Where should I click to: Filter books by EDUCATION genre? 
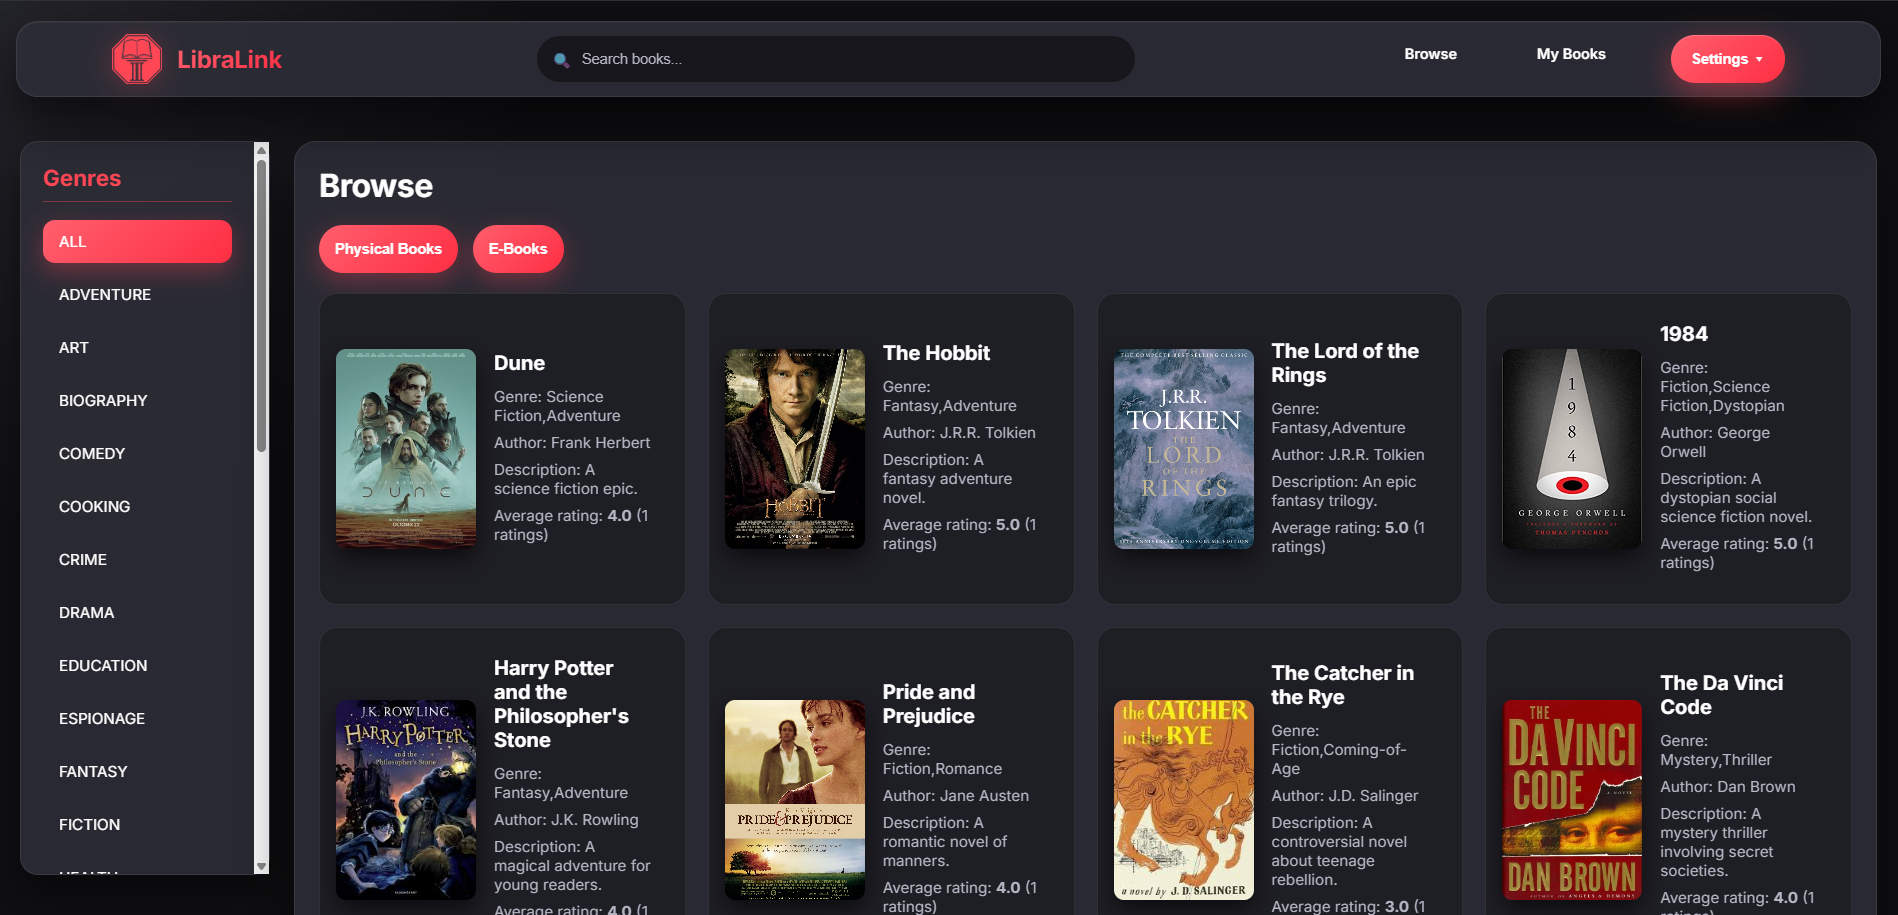[137, 666]
